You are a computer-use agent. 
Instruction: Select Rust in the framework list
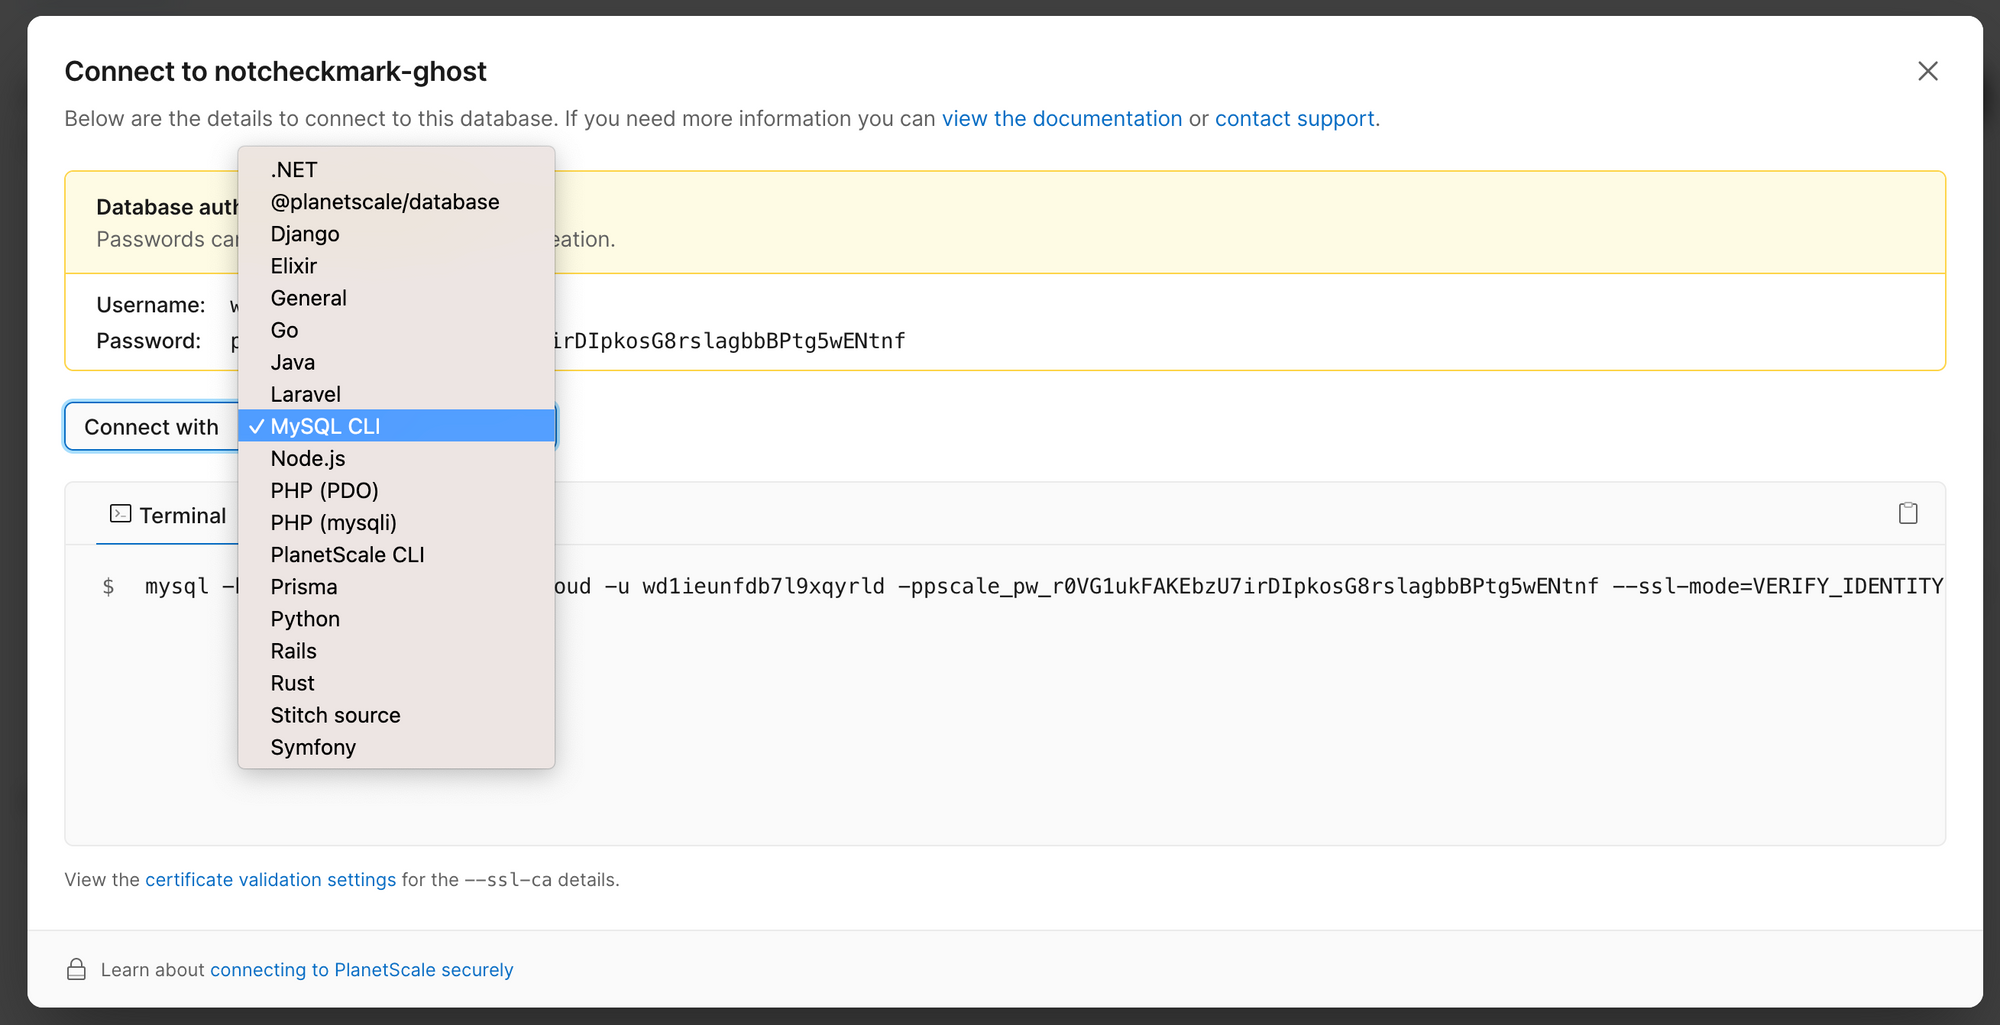[x=292, y=684]
